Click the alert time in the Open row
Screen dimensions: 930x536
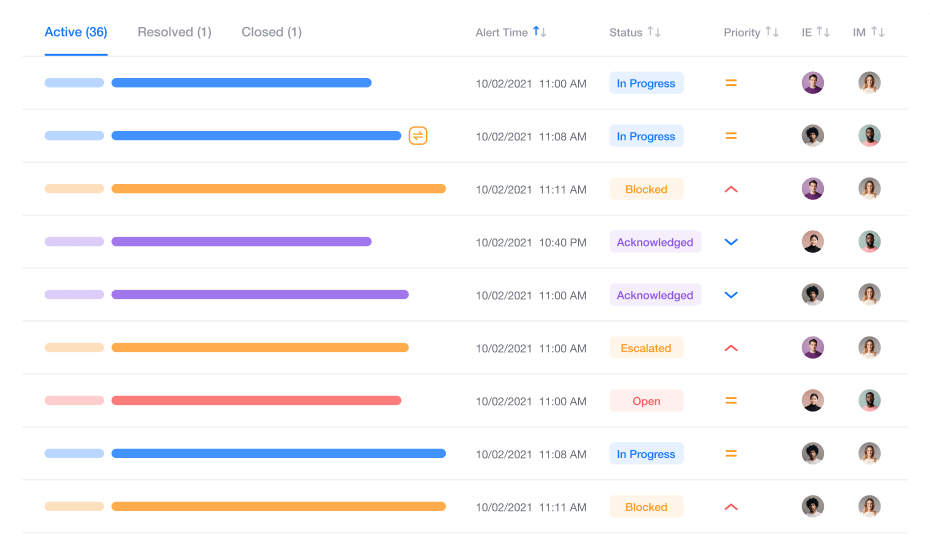click(531, 401)
